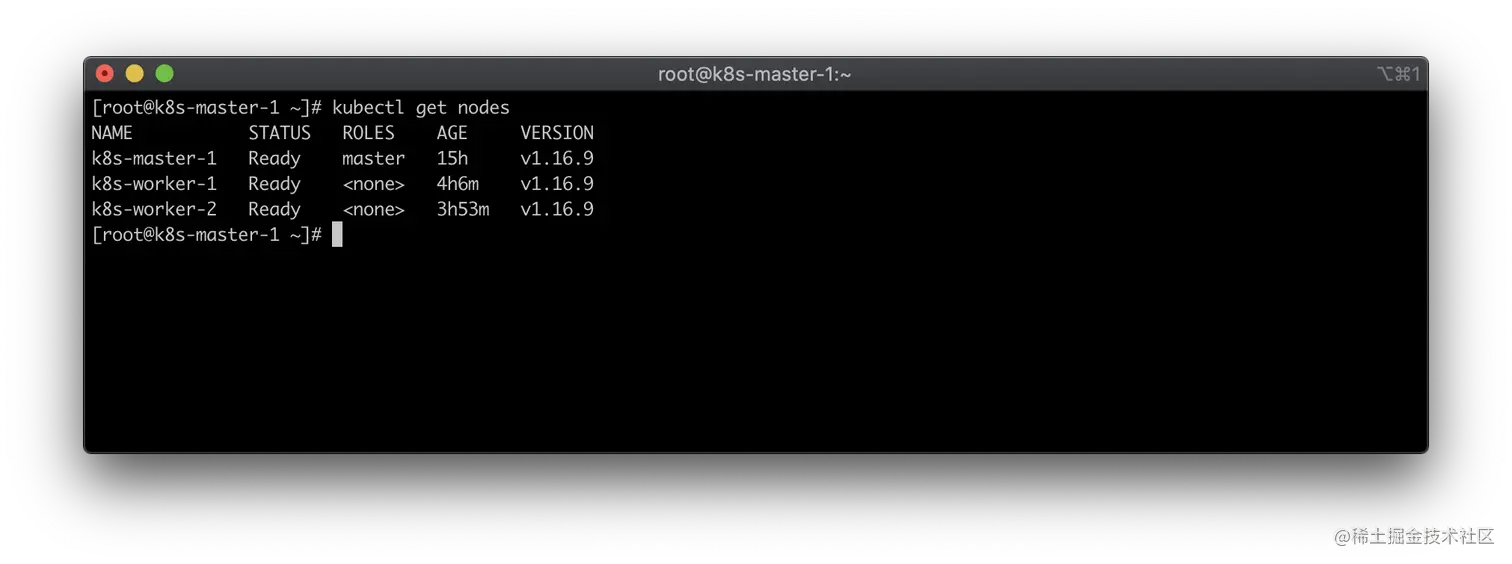Select the node name k8s-worker-2
The width and height of the screenshot is (1512, 564).
pos(154,209)
